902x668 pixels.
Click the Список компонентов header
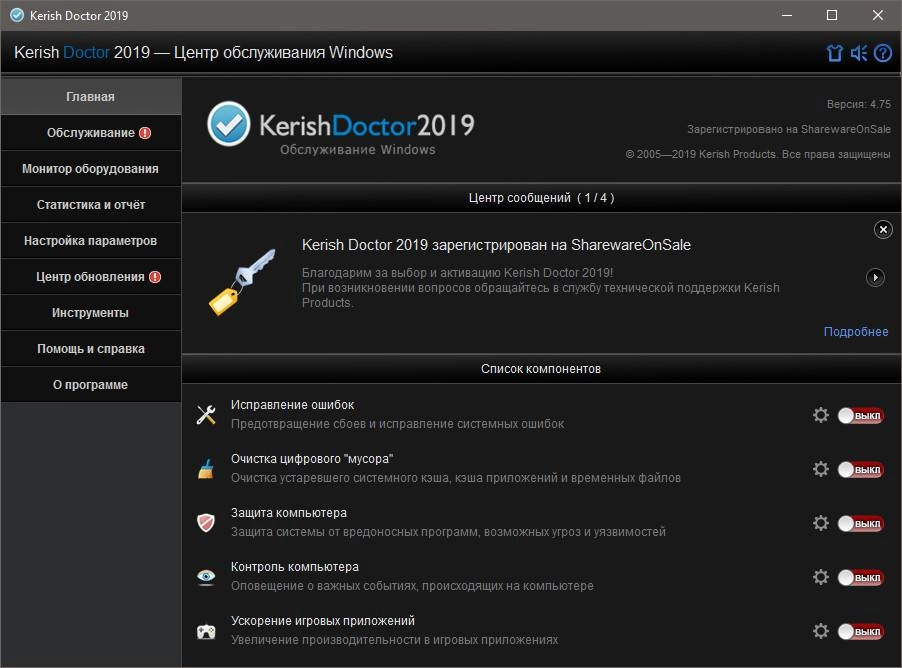(x=541, y=369)
